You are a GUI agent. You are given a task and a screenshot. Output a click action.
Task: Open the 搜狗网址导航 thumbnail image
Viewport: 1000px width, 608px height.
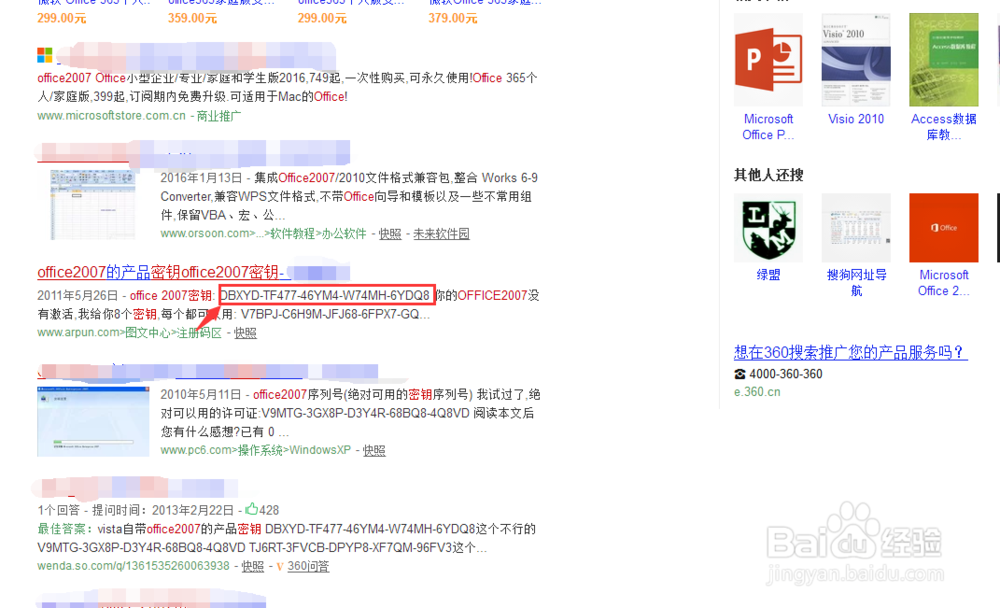(x=856, y=228)
